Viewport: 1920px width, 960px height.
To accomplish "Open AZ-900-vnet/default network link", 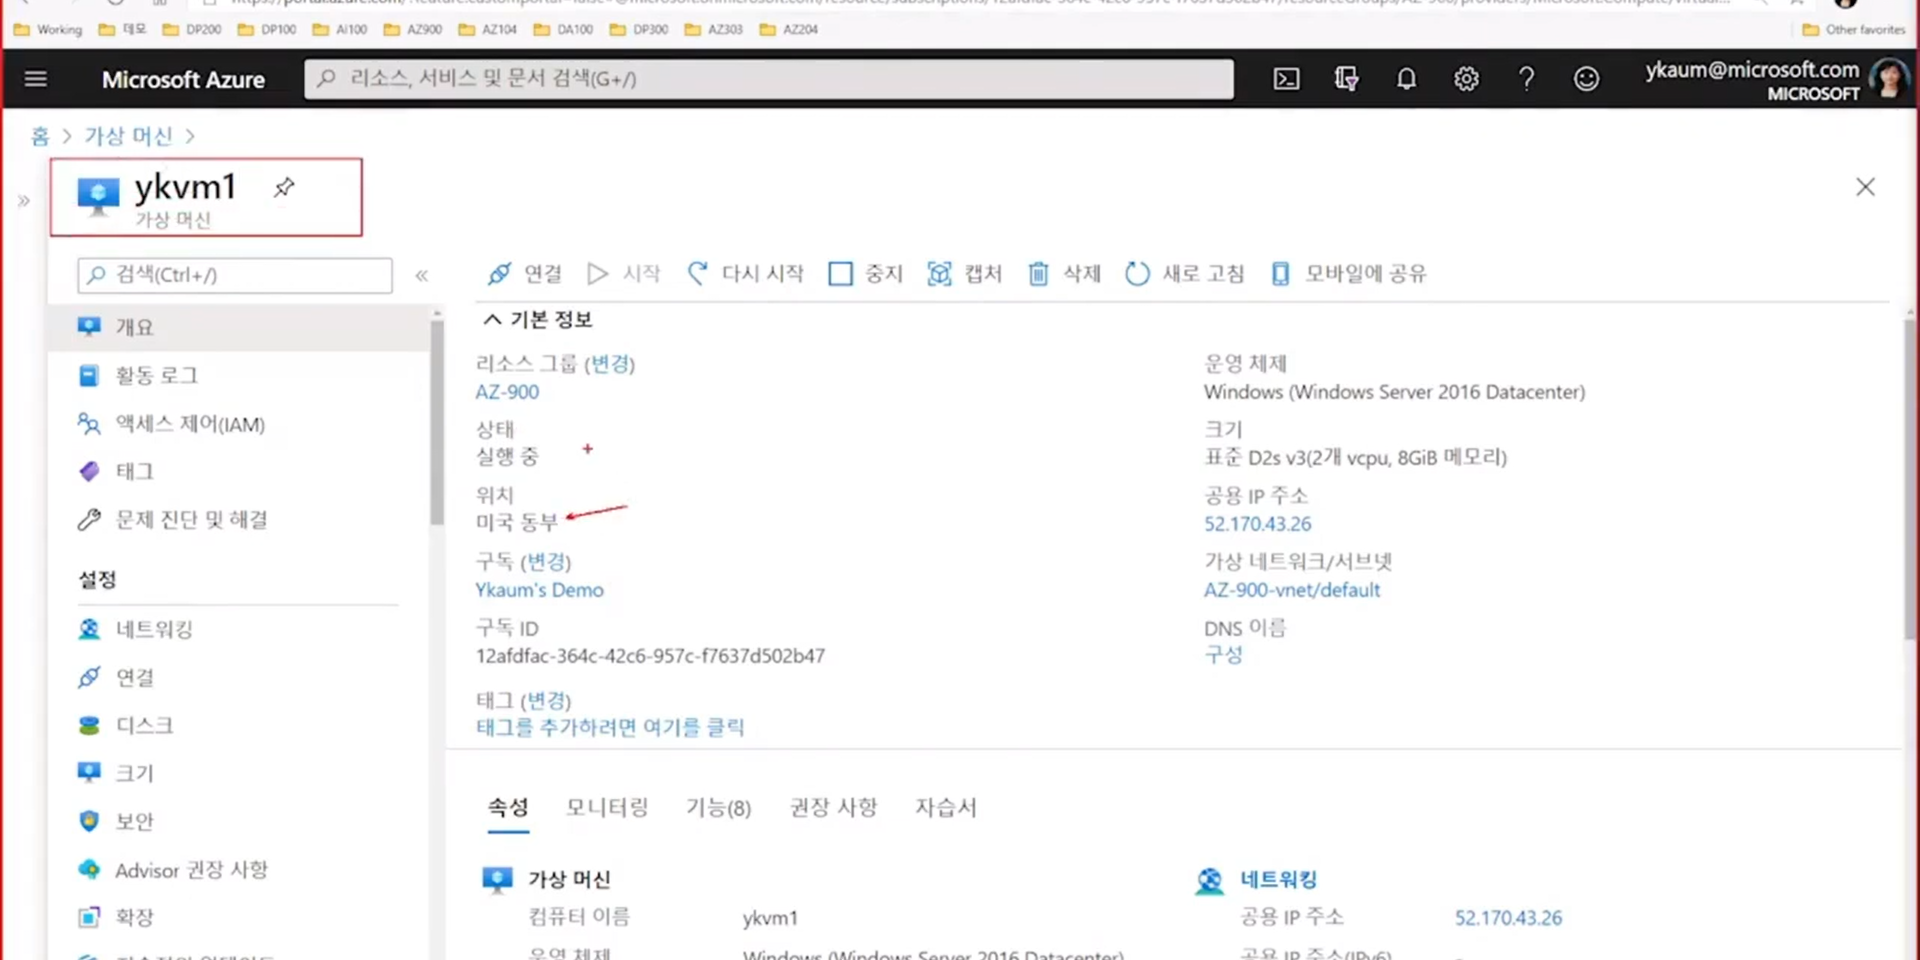I will [x=1292, y=590].
